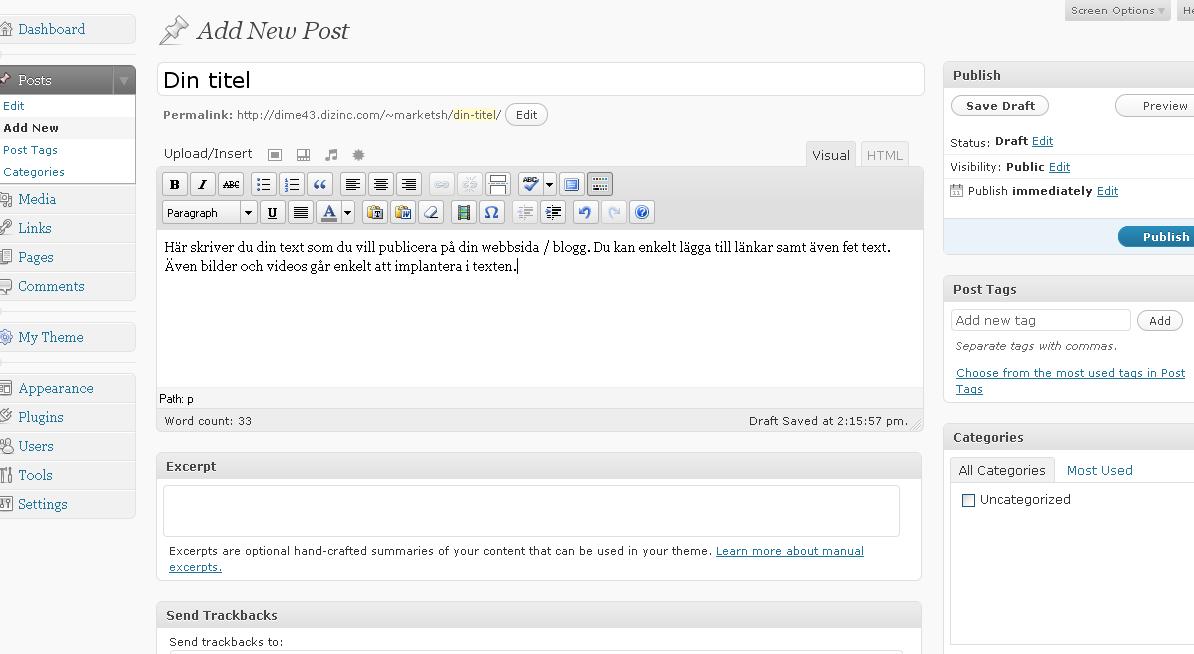Expand the Screen Options panel

(1117, 10)
